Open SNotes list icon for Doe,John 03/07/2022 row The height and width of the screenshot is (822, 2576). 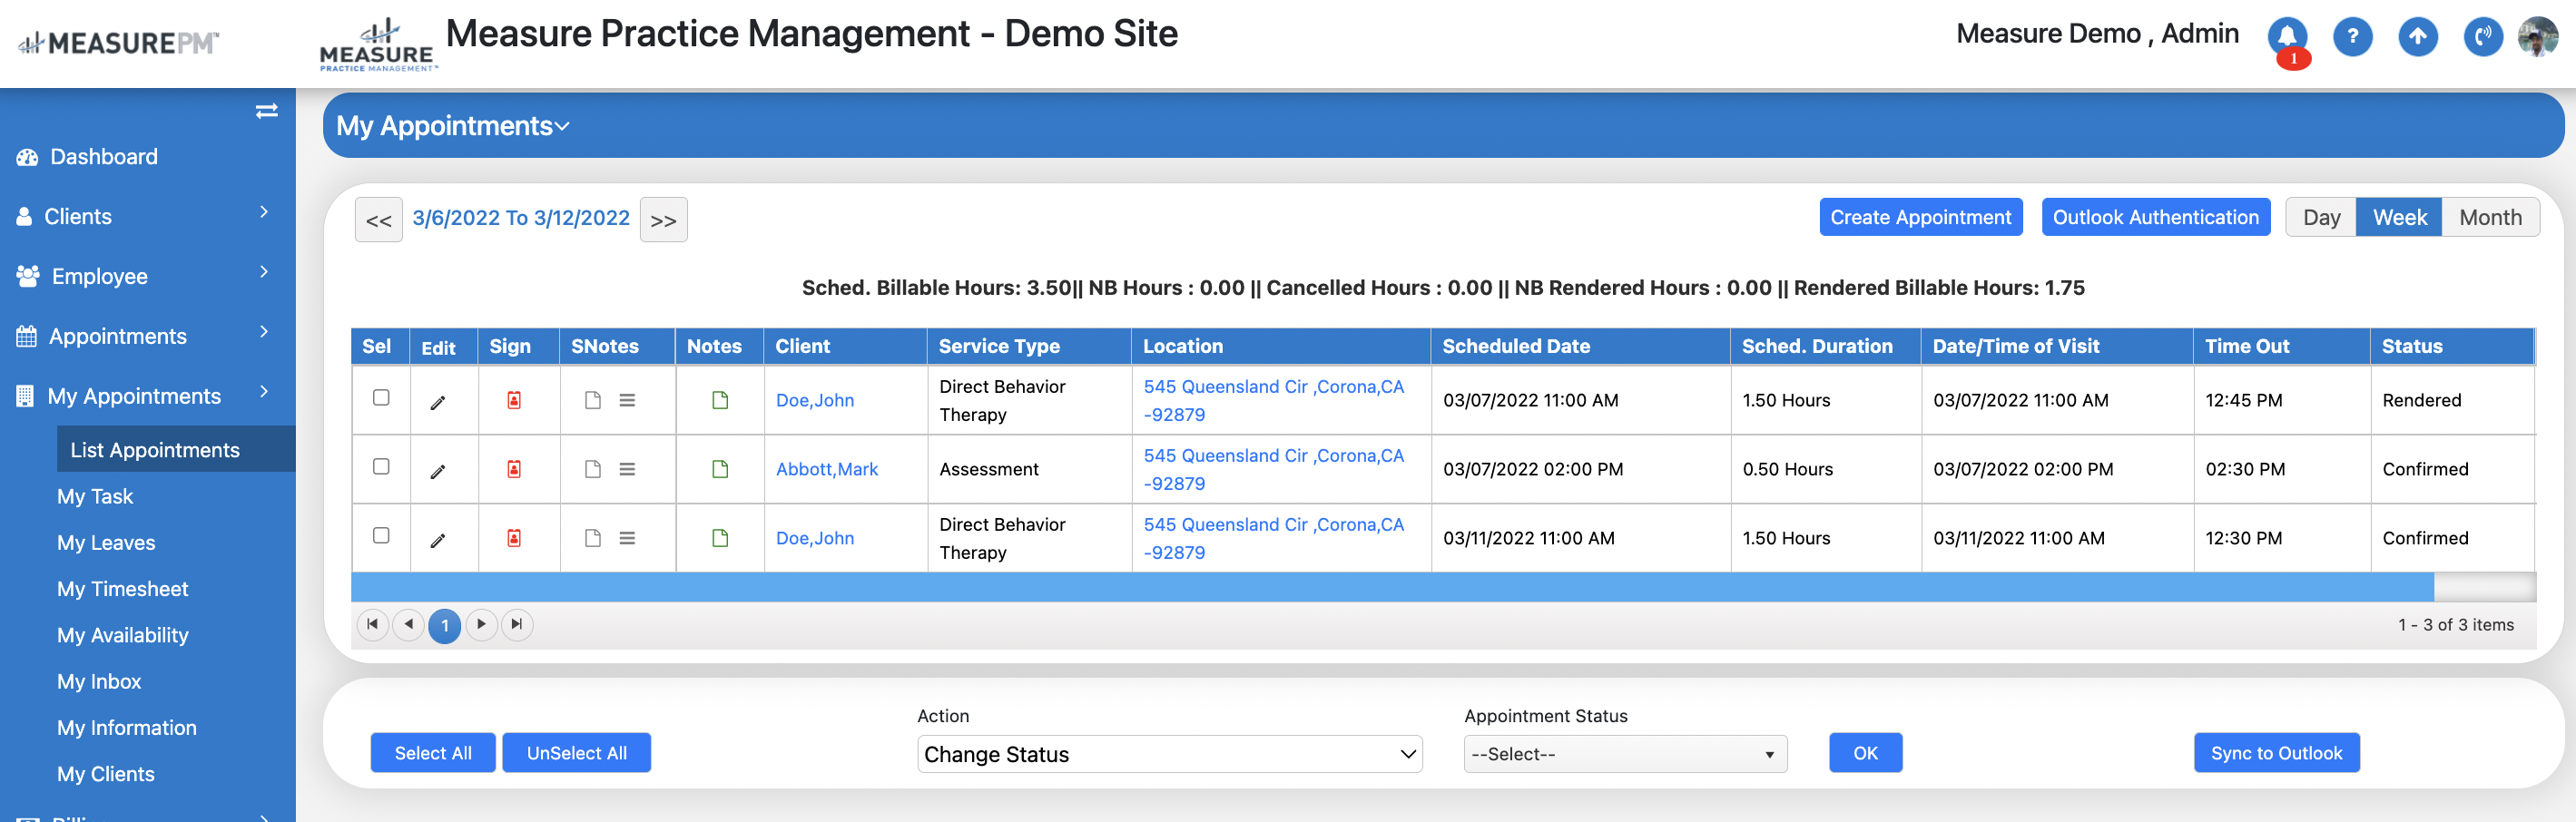click(x=627, y=400)
